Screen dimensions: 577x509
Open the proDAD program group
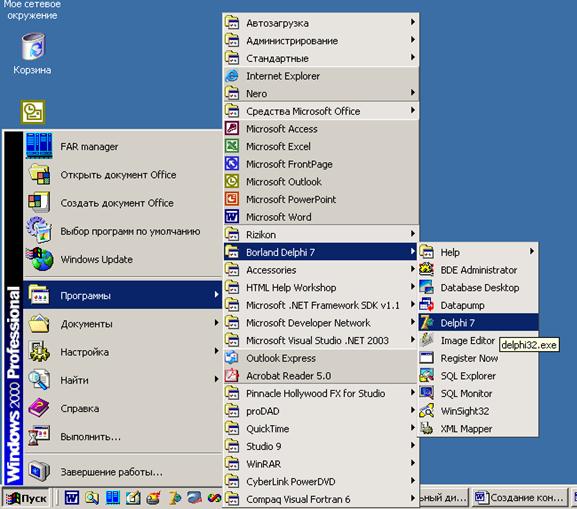pos(321,411)
